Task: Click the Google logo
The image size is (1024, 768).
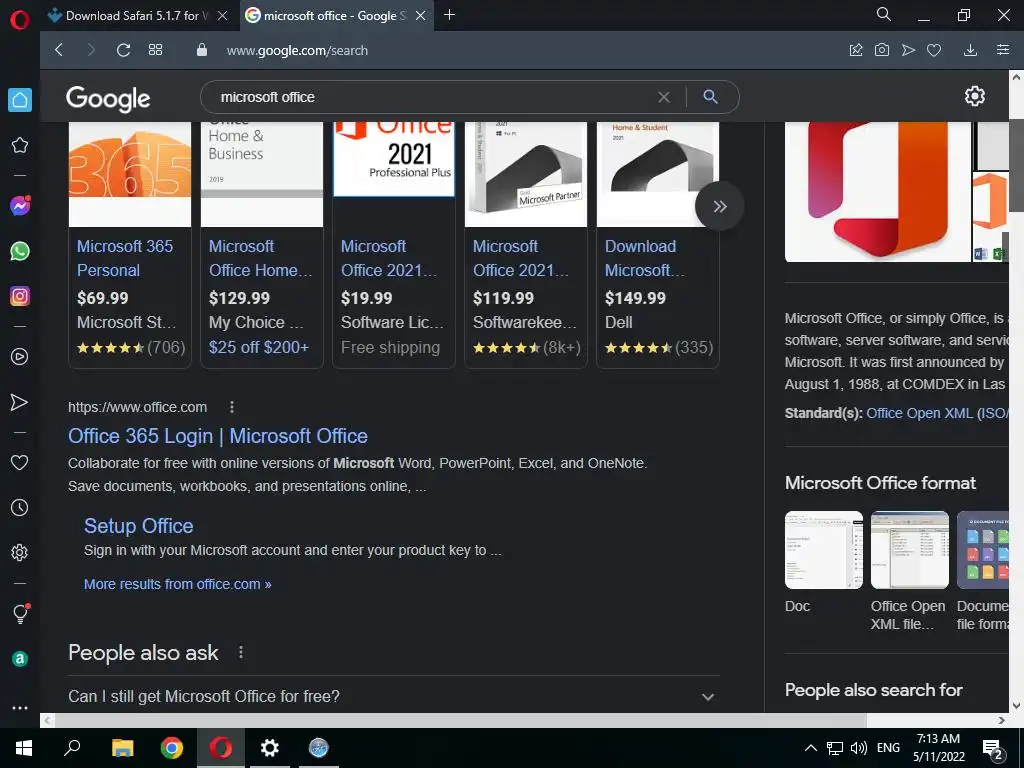Action: [x=108, y=98]
